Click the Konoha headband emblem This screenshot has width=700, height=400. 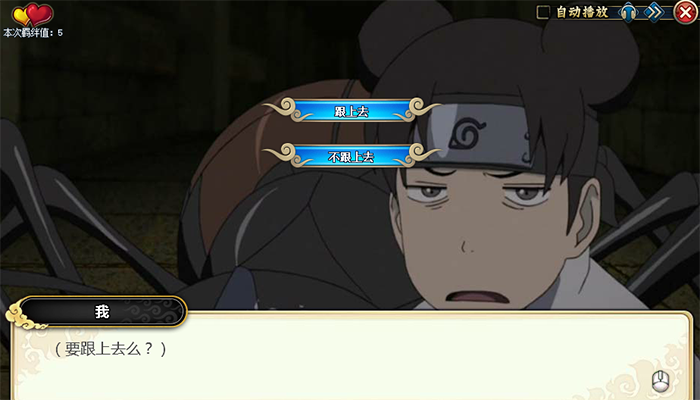(x=467, y=133)
